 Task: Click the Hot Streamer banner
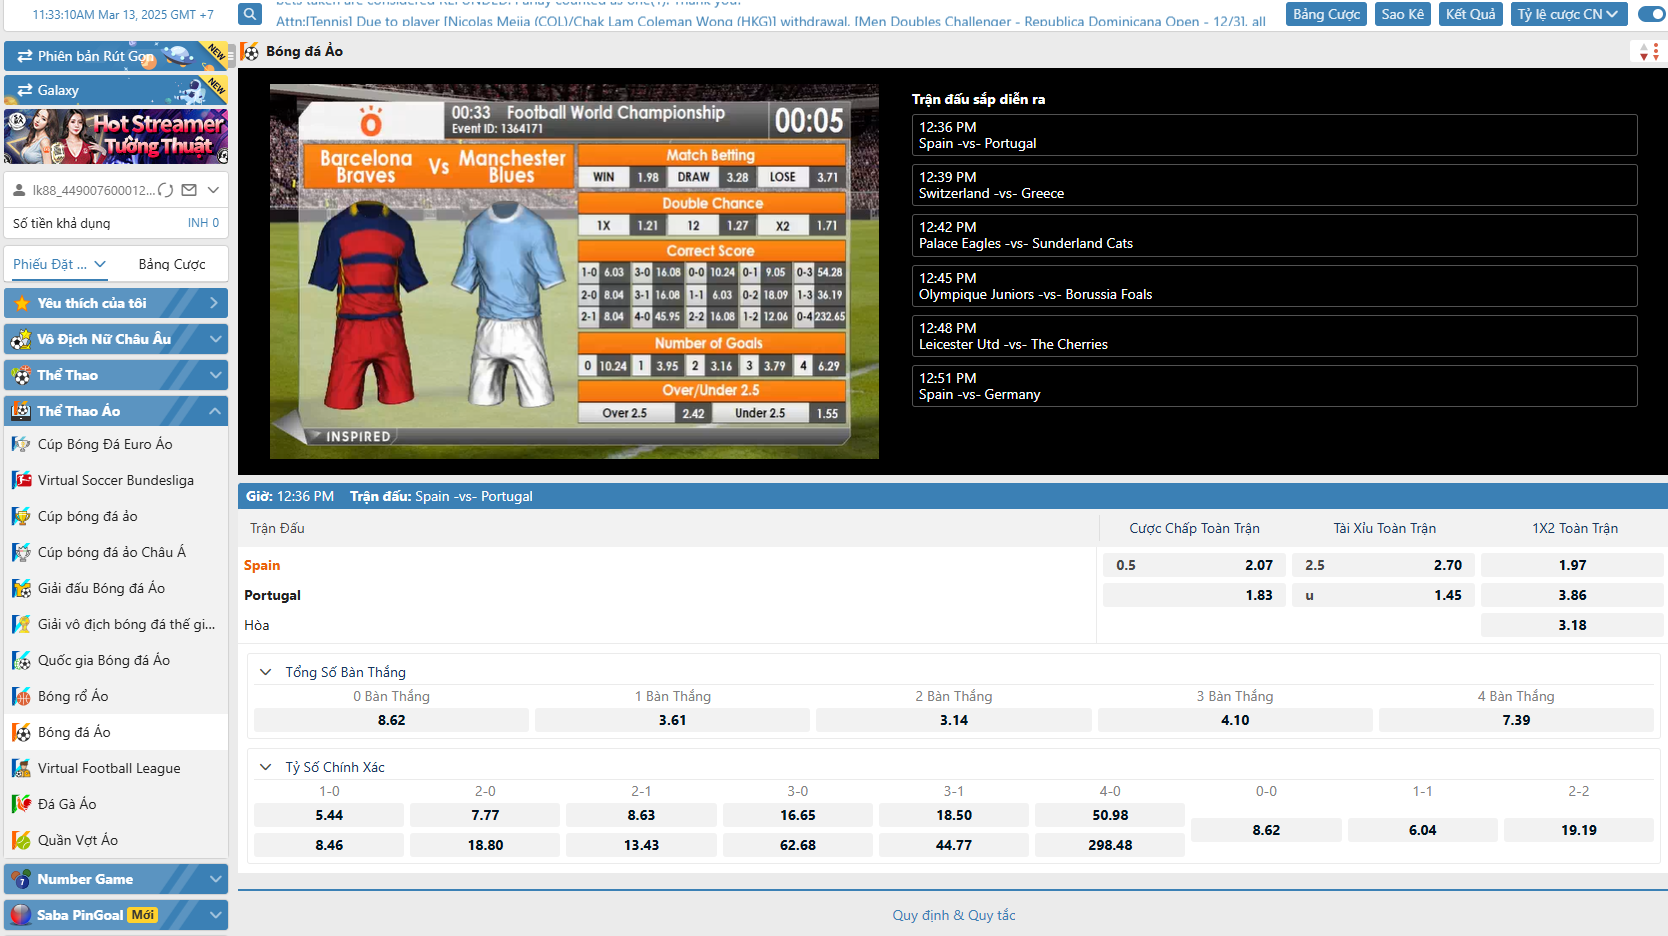tap(116, 136)
